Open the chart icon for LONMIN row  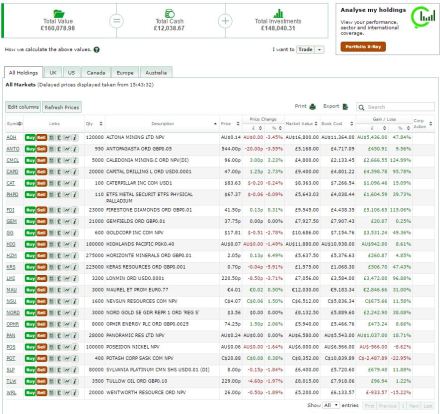click(67, 278)
